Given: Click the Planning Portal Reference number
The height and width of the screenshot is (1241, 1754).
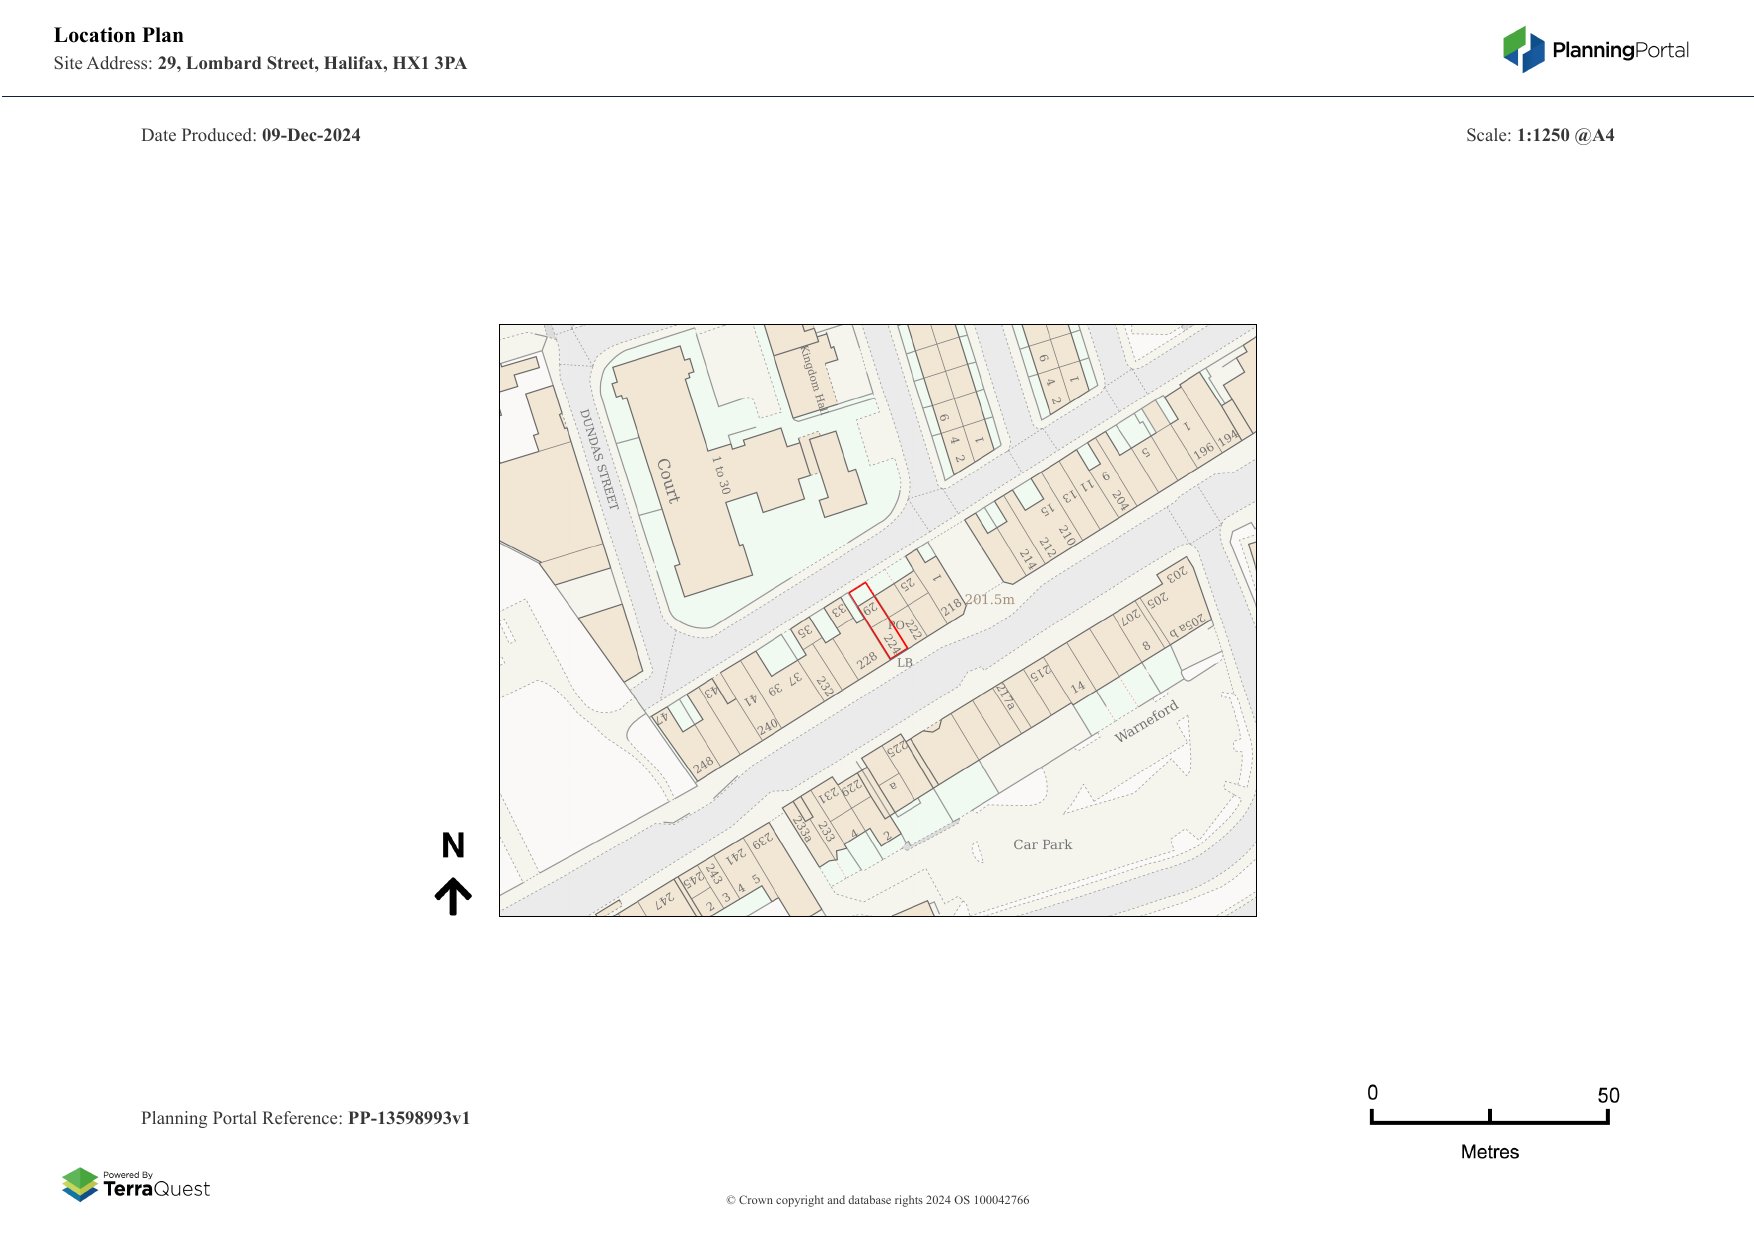Looking at the screenshot, I should coord(408,1118).
